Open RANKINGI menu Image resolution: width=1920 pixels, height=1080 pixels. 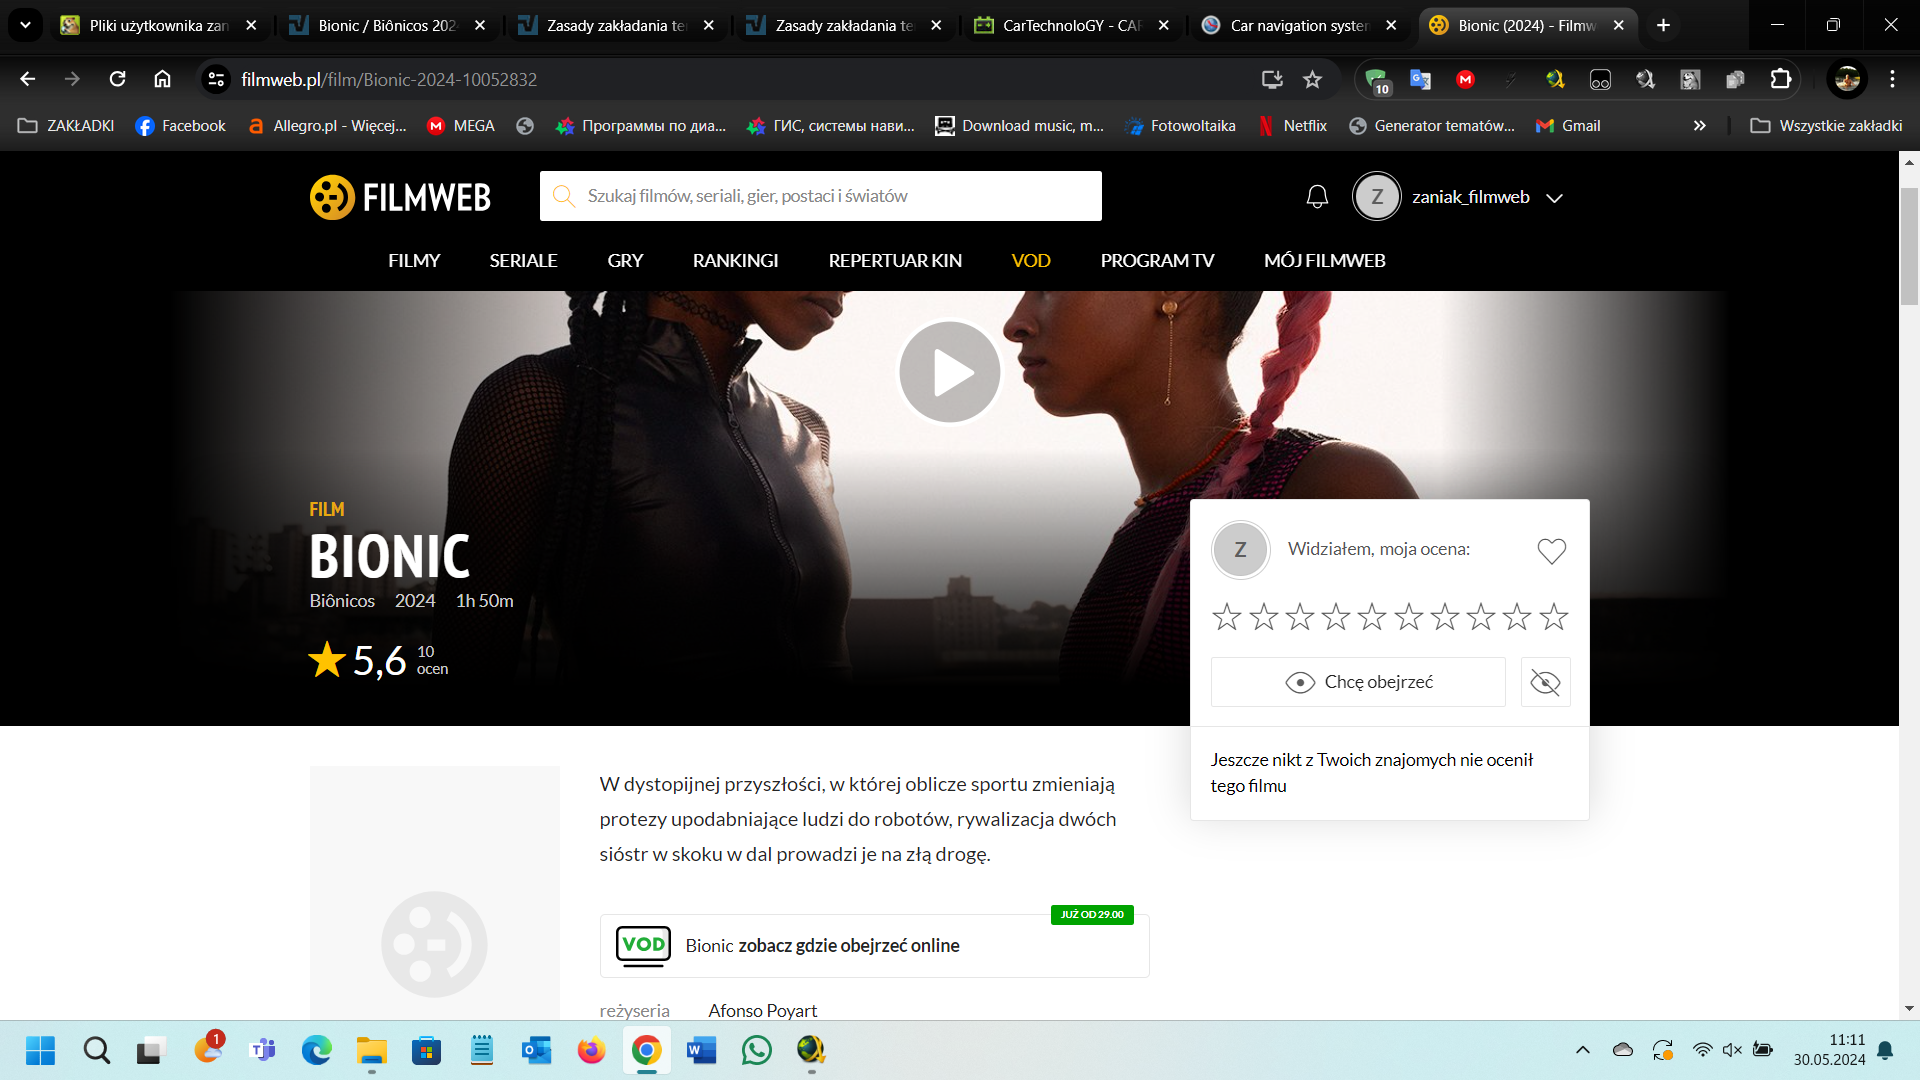coord(735,260)
